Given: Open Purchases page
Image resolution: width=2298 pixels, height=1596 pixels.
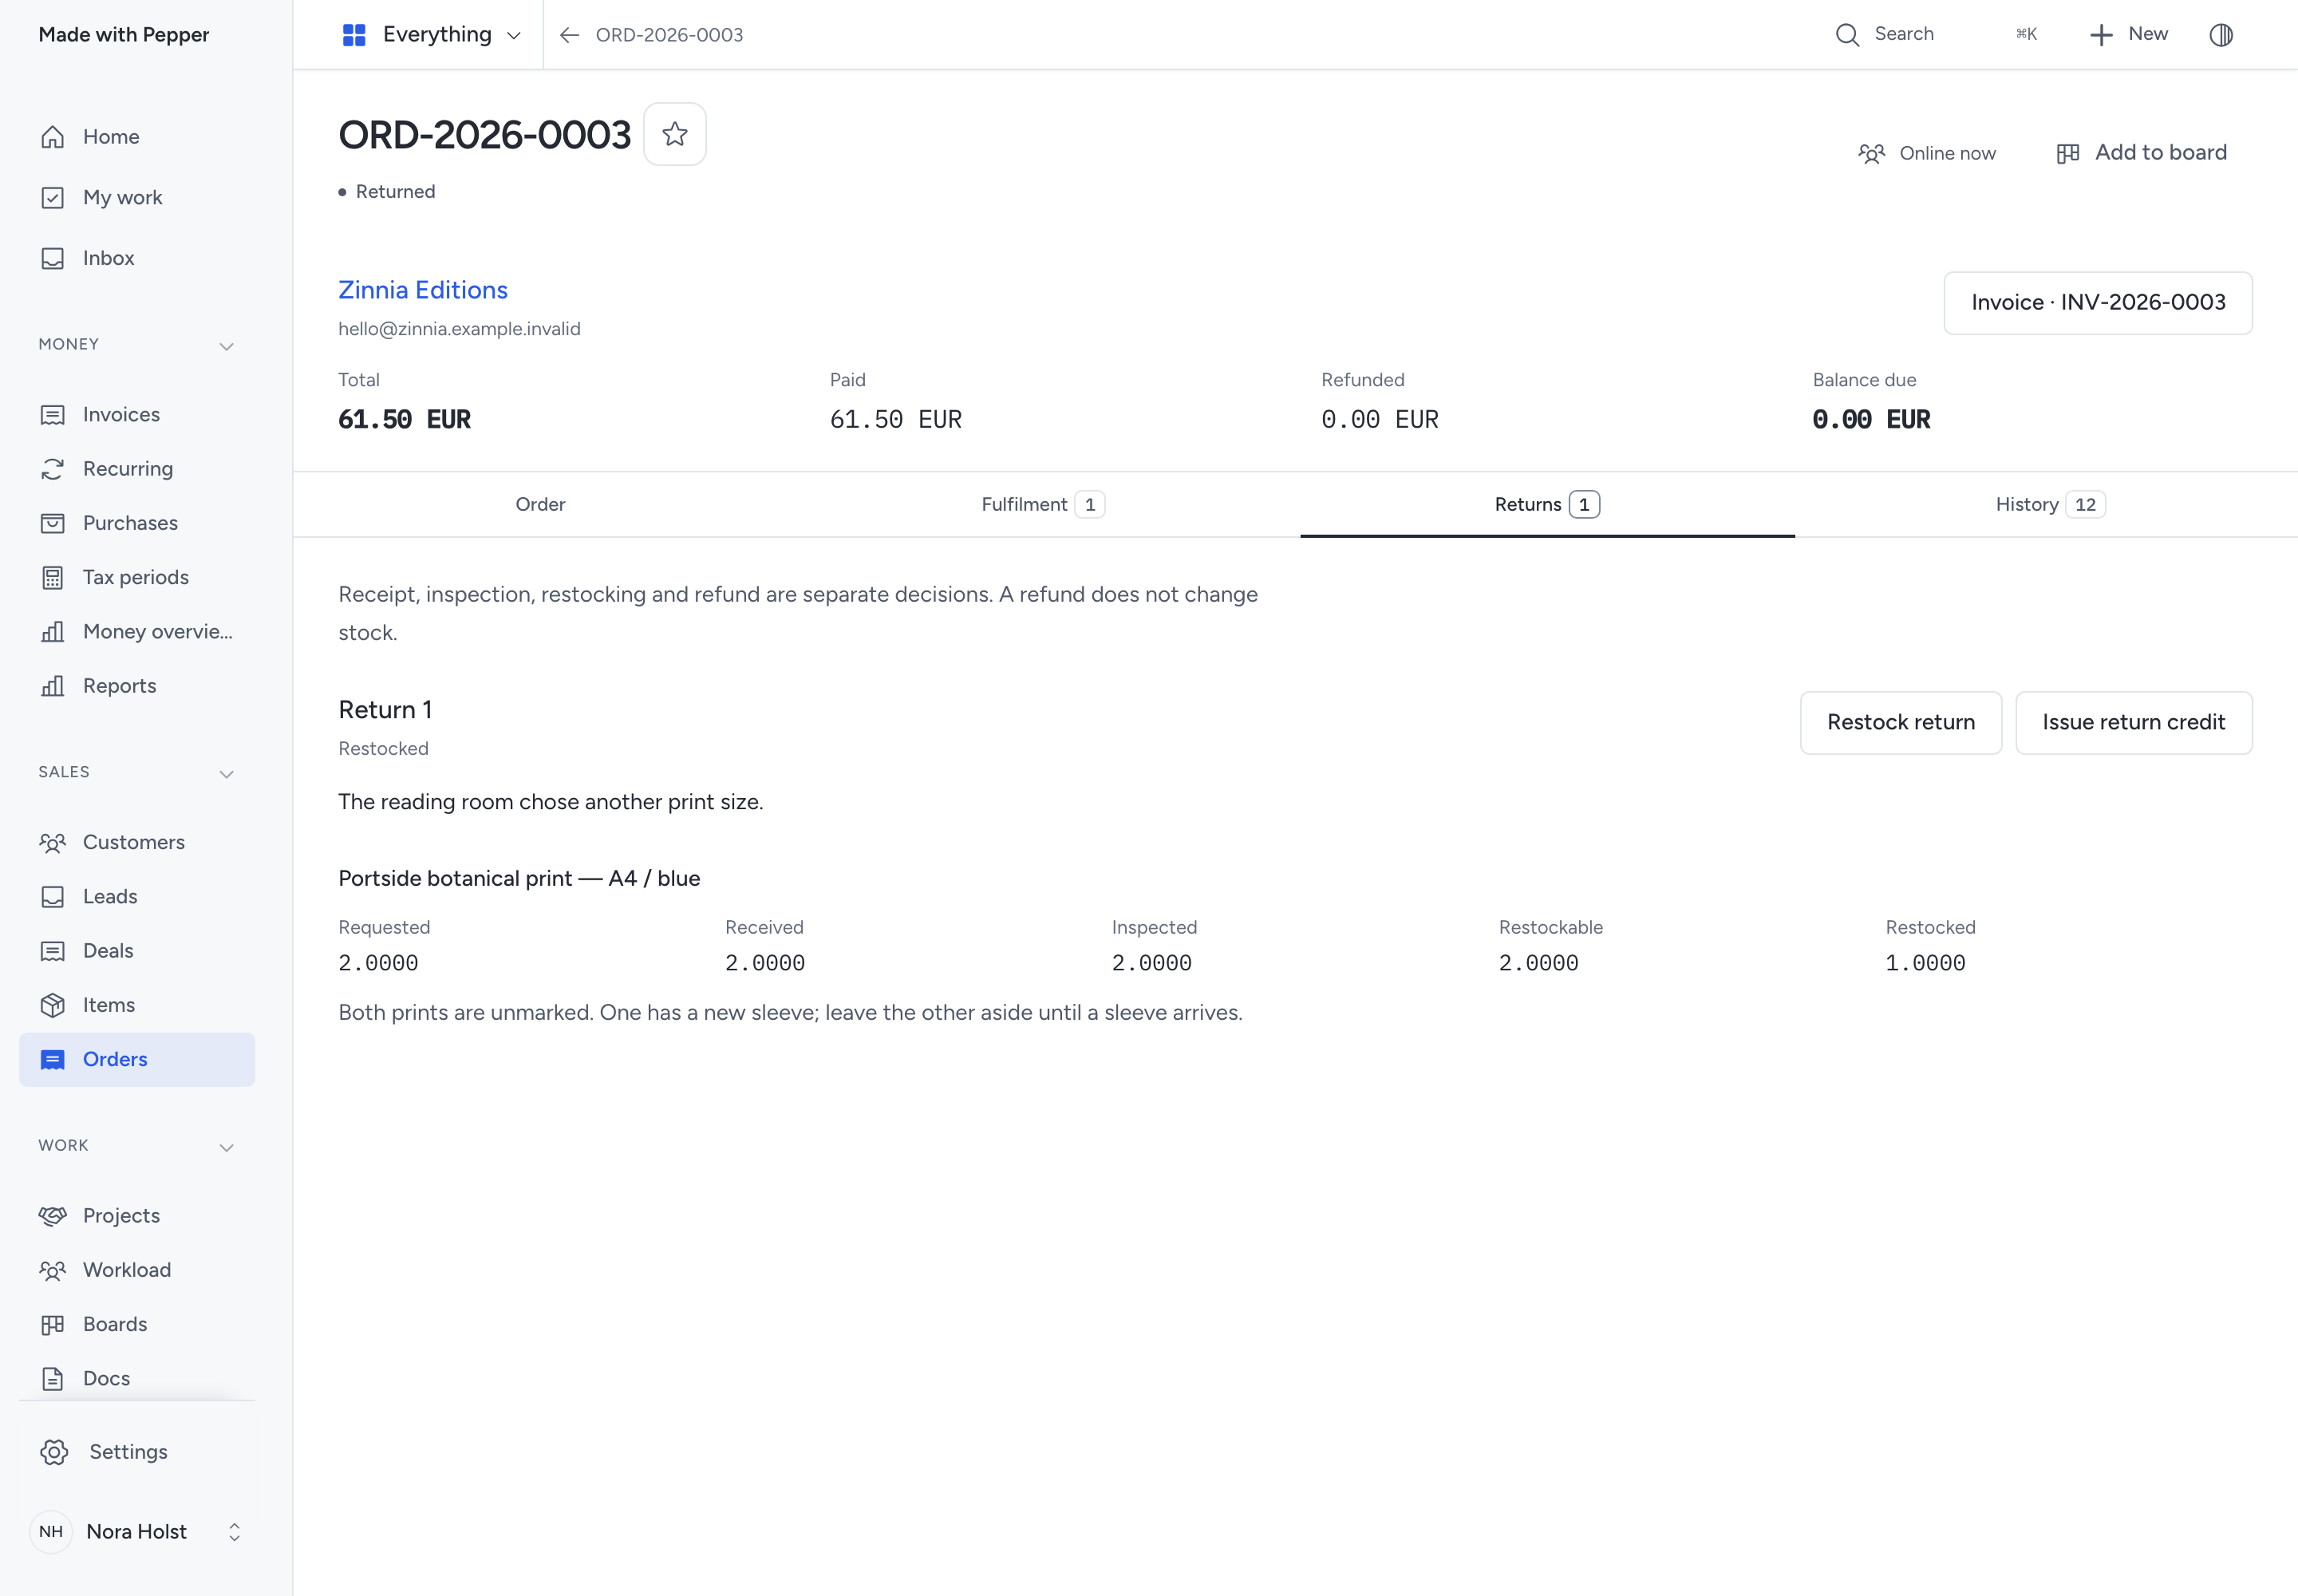Looking at the screenshot, I should 137,523.
